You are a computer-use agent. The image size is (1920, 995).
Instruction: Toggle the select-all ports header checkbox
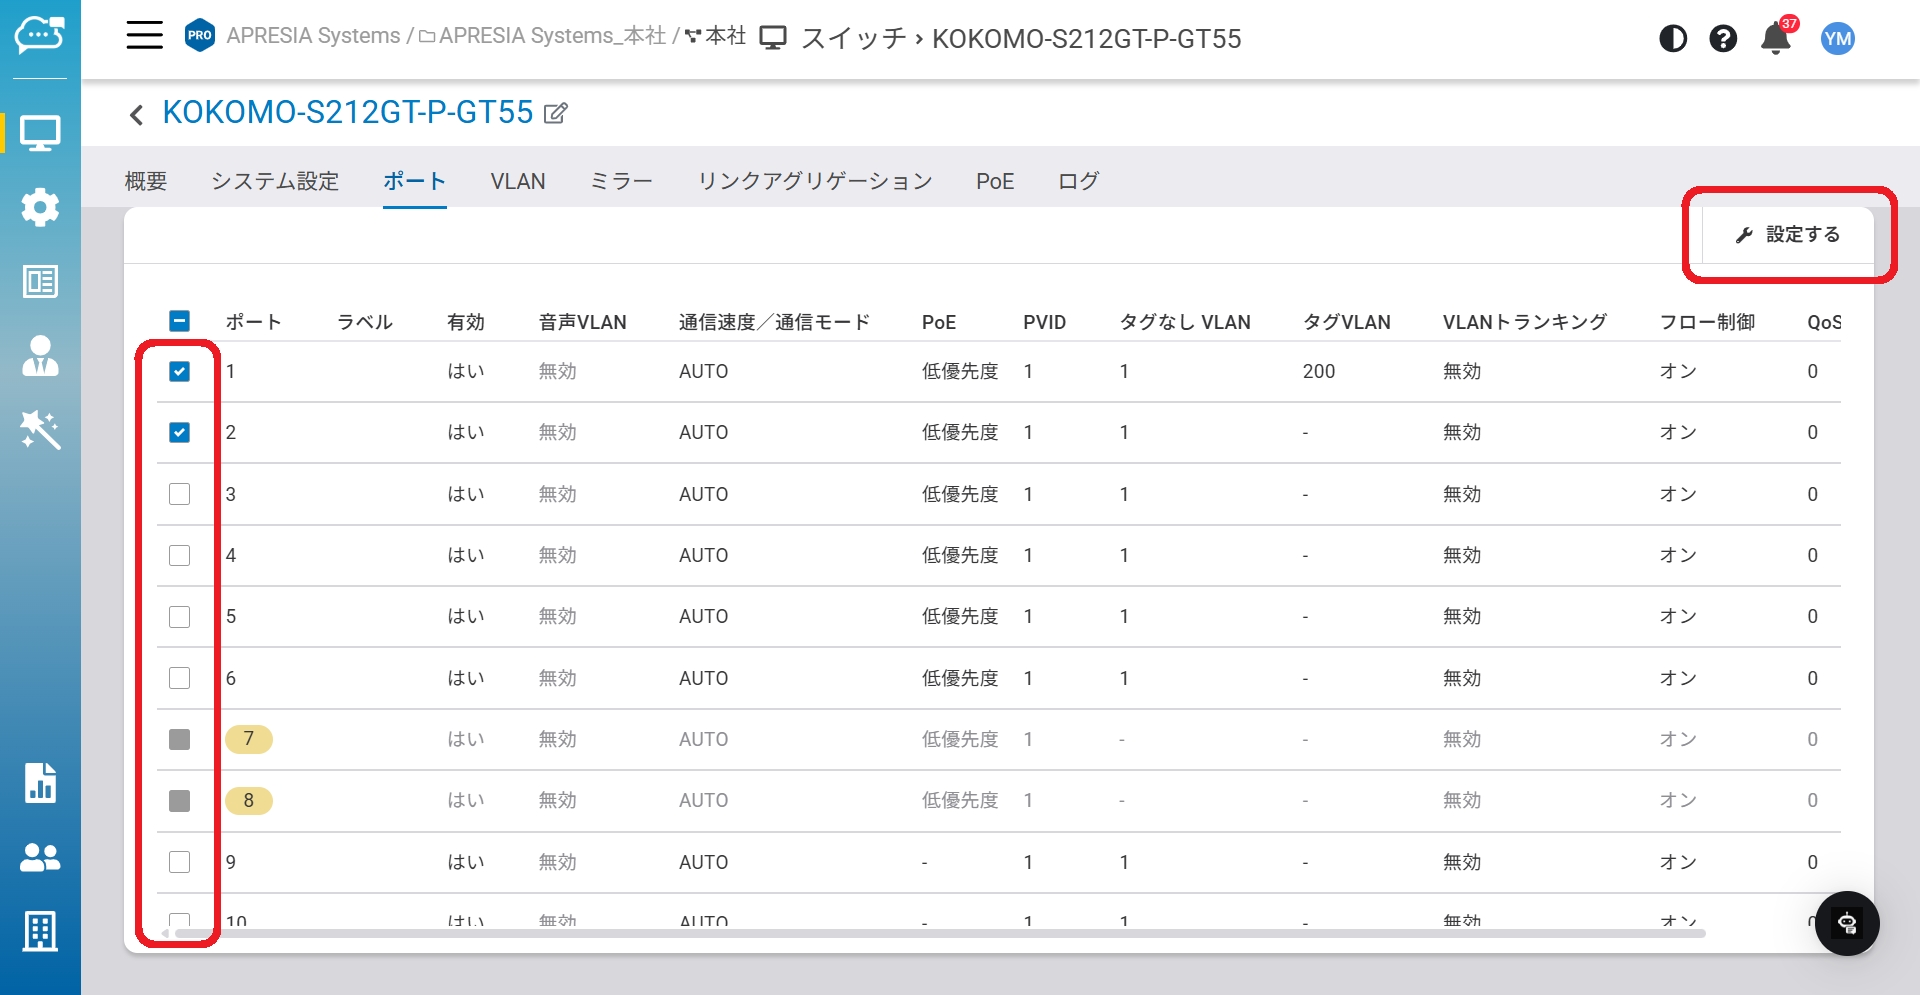(179, 321)
